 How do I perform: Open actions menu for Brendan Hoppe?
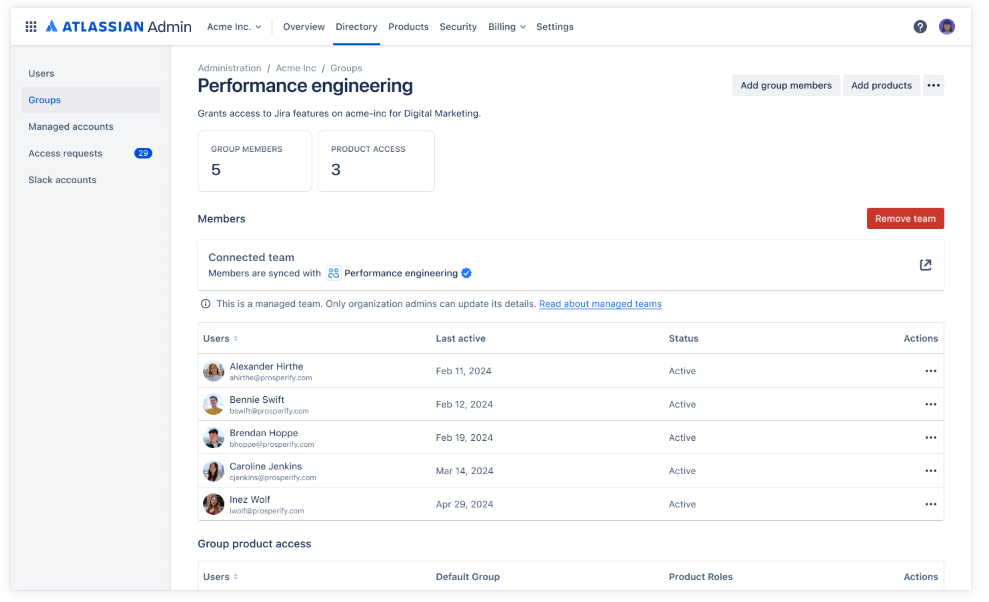(930, 437)
